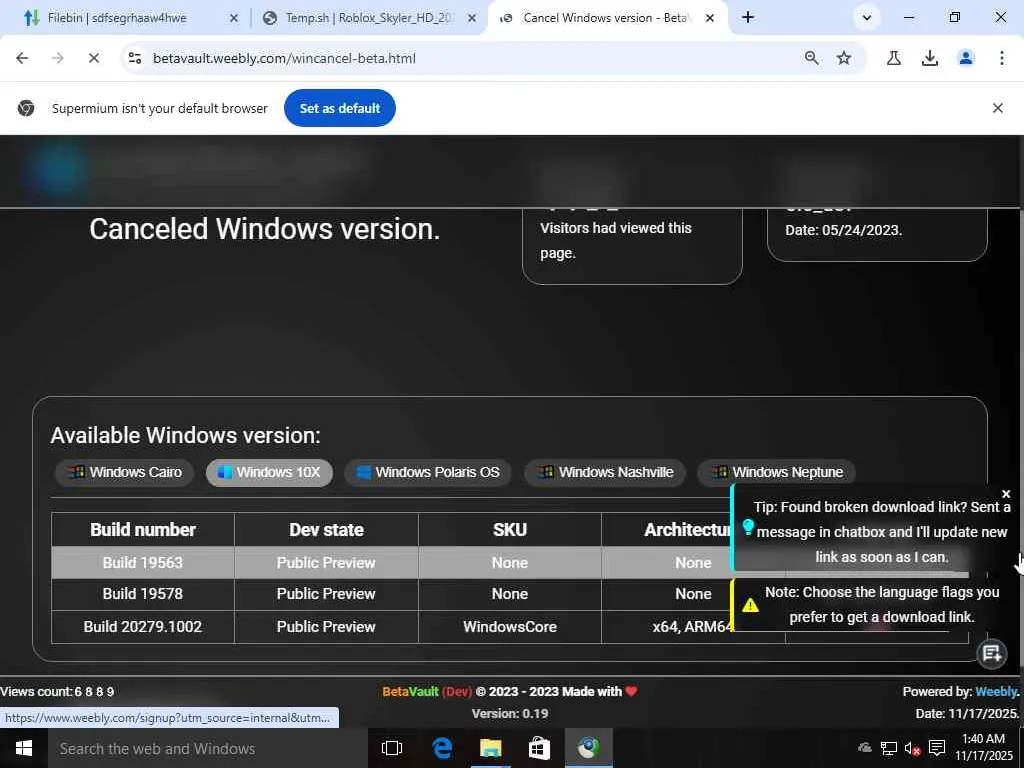Open the Windows Store taskbar icon
Image resolution: width=1024 pixels, height=768 pixels.
(x=539, y=748)
